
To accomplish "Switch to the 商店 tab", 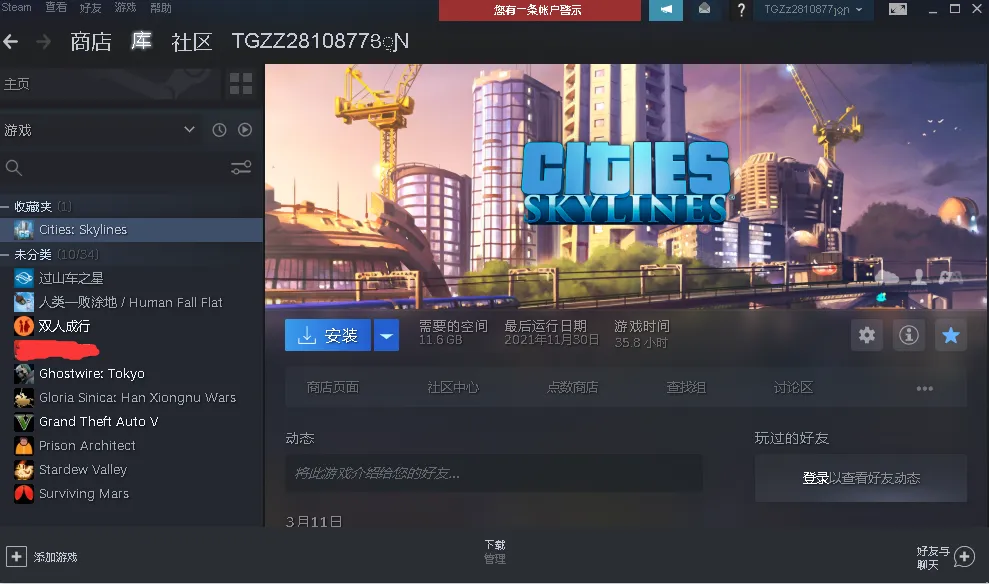I will [x=90, y=42].
